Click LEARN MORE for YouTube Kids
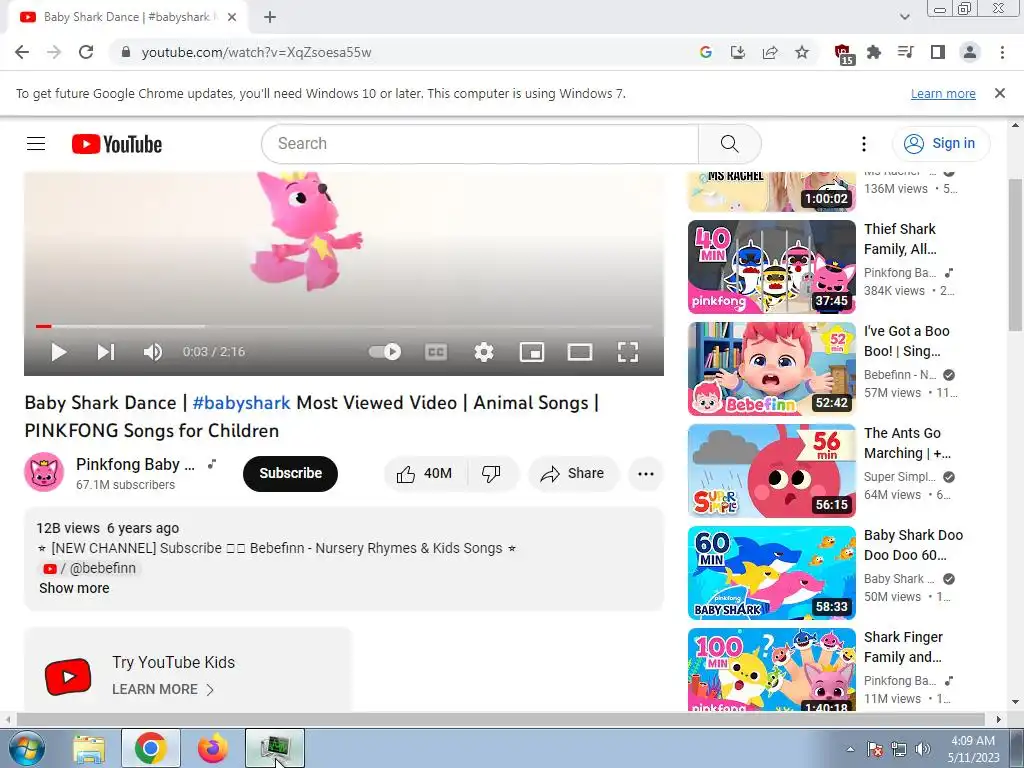The image size is (1024, 768). coord(163,690)
